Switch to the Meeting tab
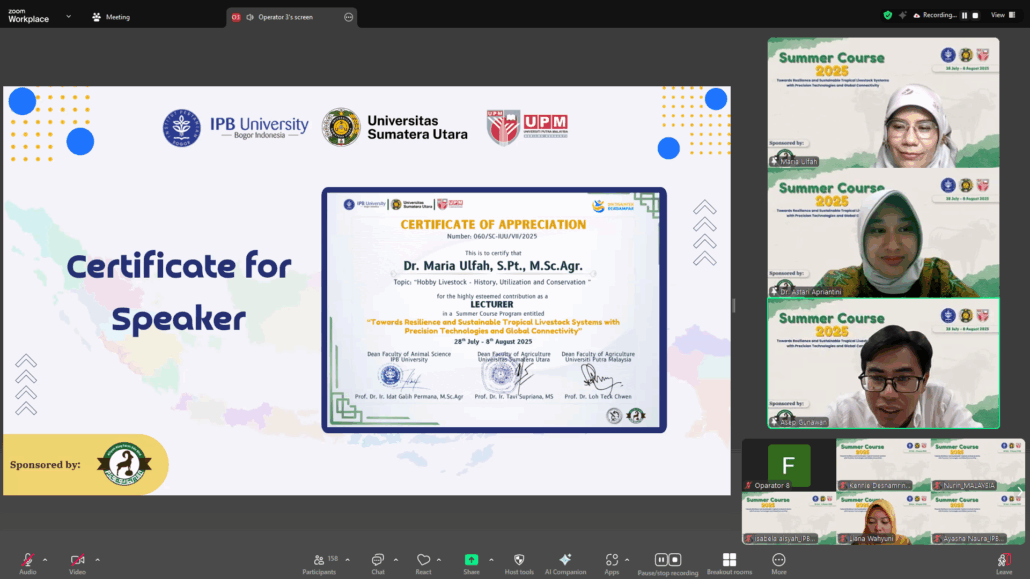The width and height of the screenshot is (1030, 579). point(111,17)
